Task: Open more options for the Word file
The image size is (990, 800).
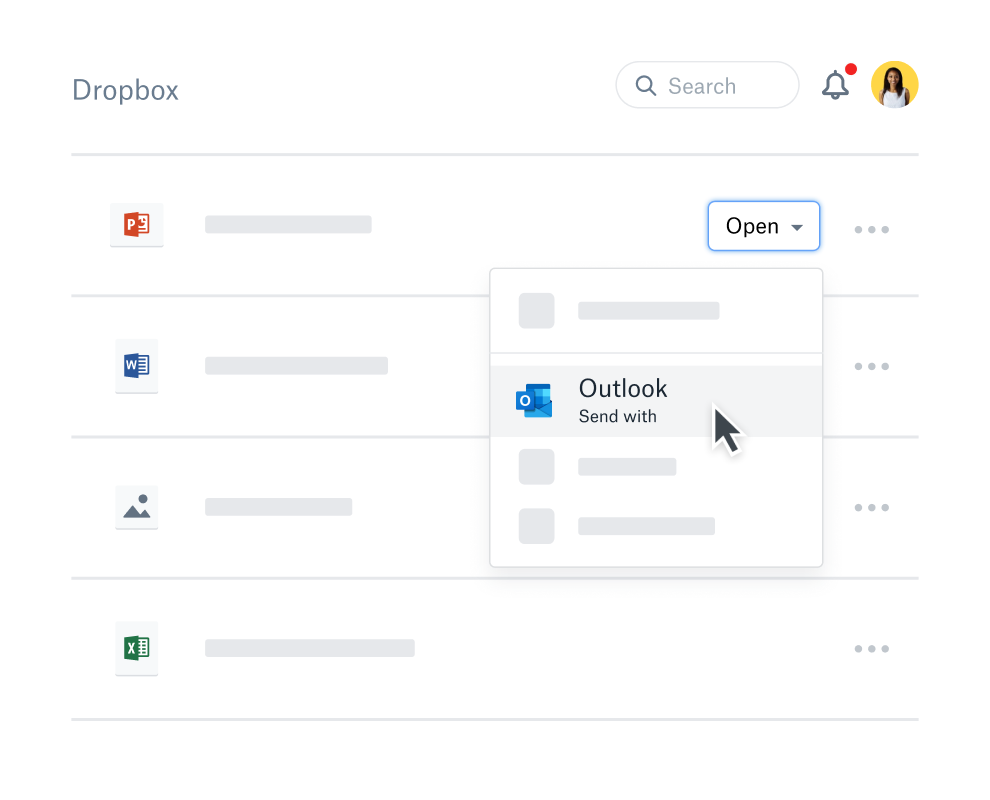Action: [x=871, y=367]
